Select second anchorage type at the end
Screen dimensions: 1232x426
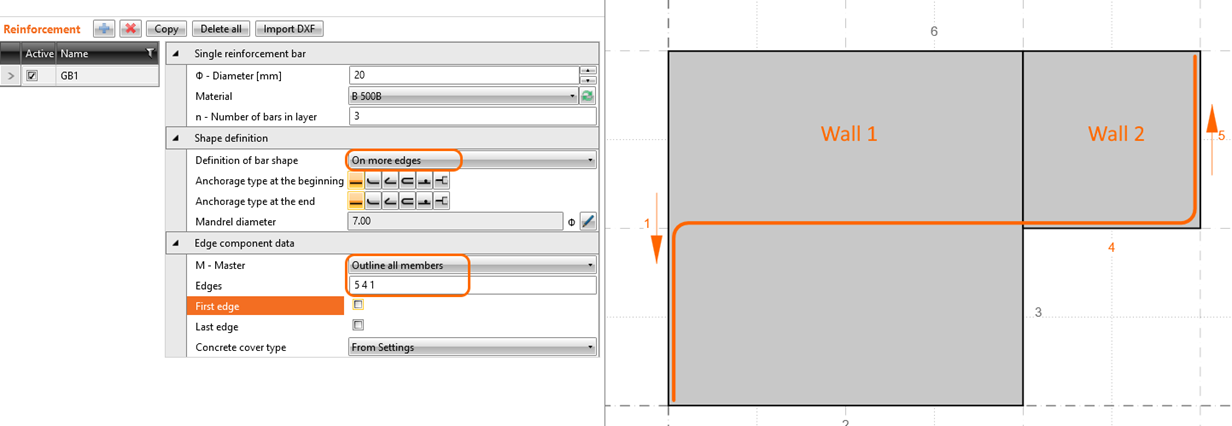point(373,201)
